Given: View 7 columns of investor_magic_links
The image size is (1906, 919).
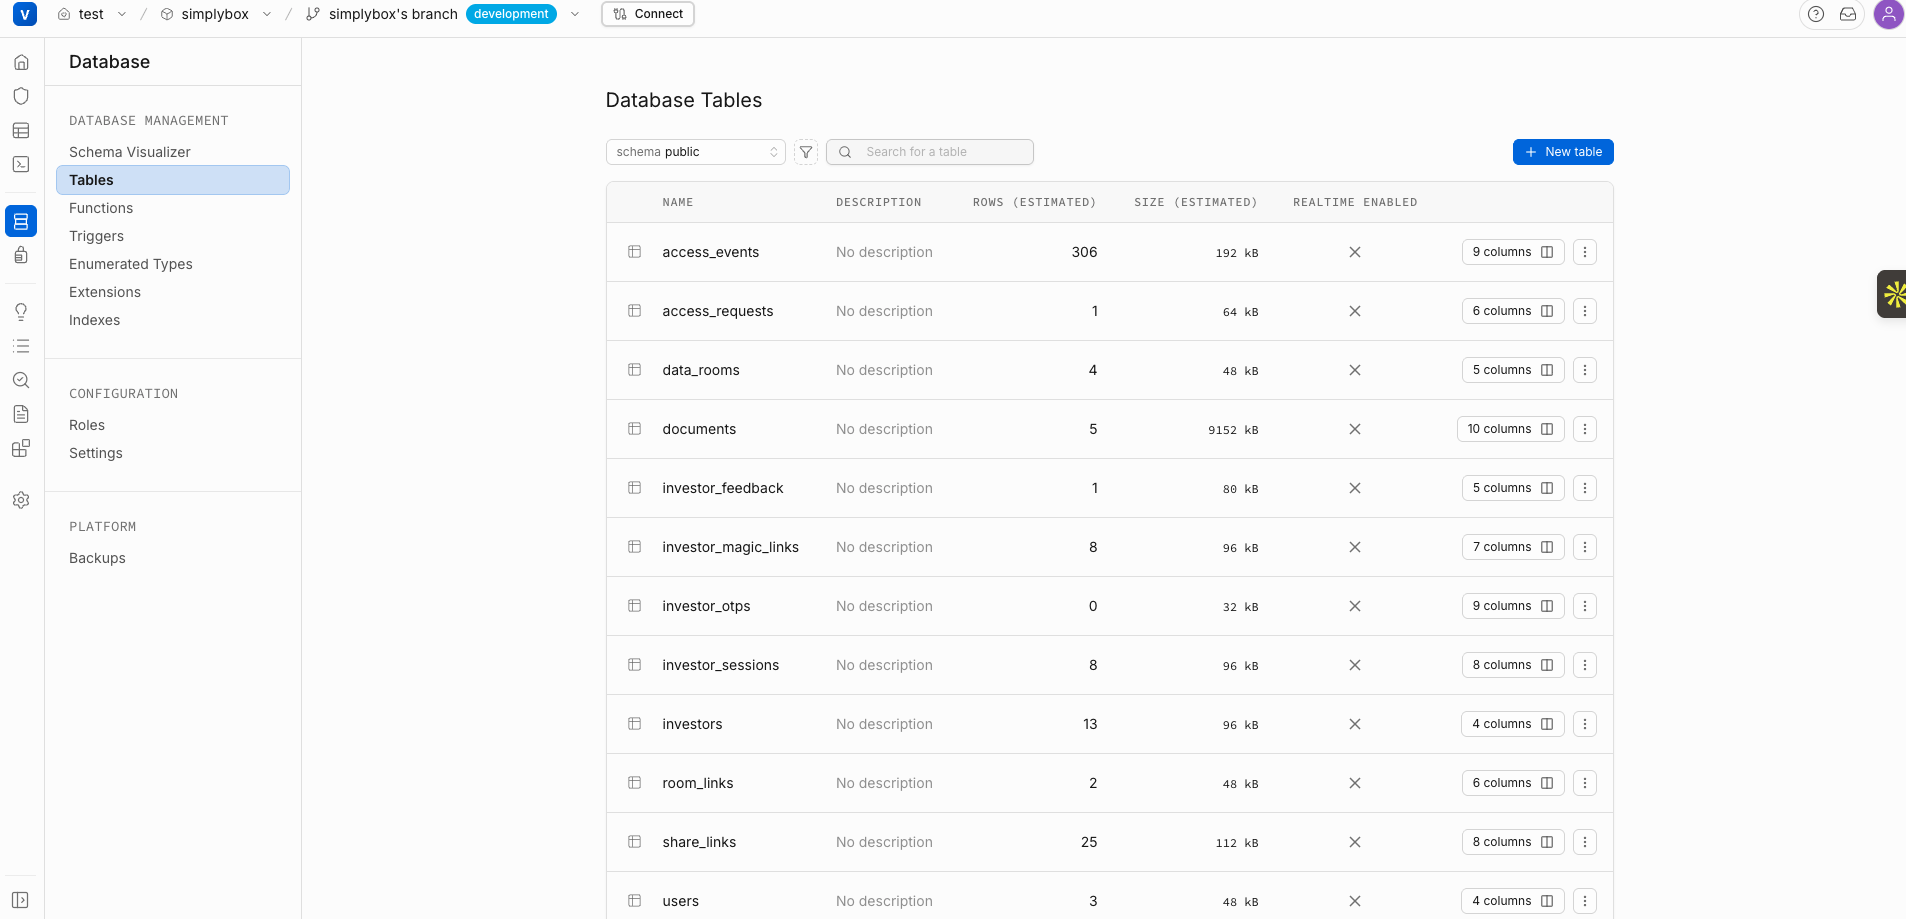Looking at the screenshot, I should [1513, 547].
